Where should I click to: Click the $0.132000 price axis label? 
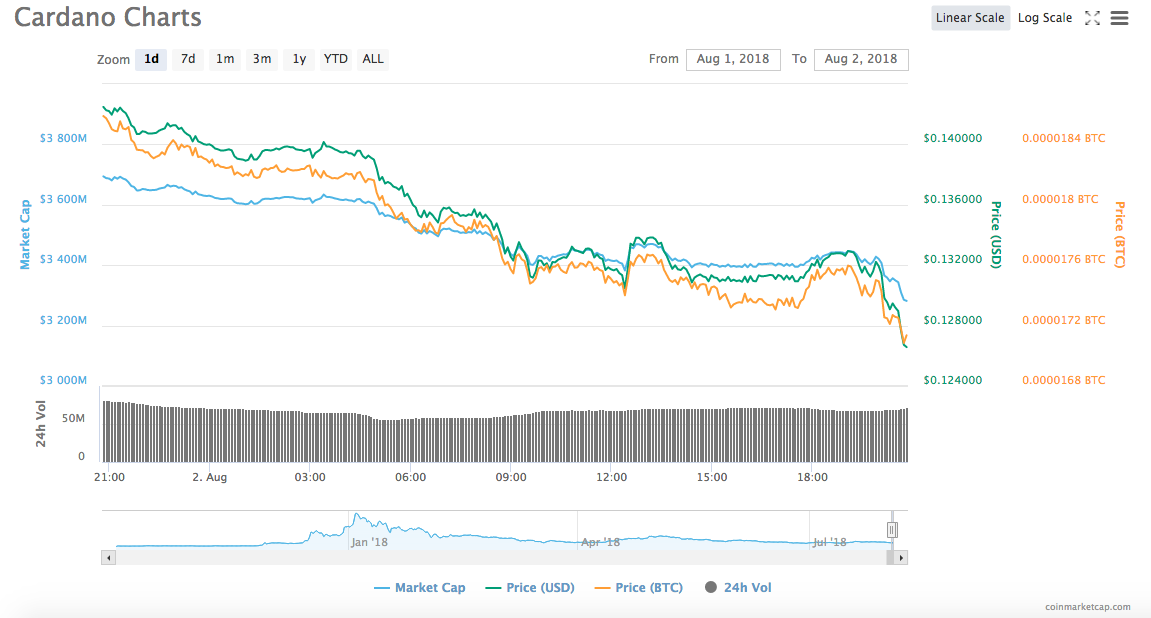(953, 259)
